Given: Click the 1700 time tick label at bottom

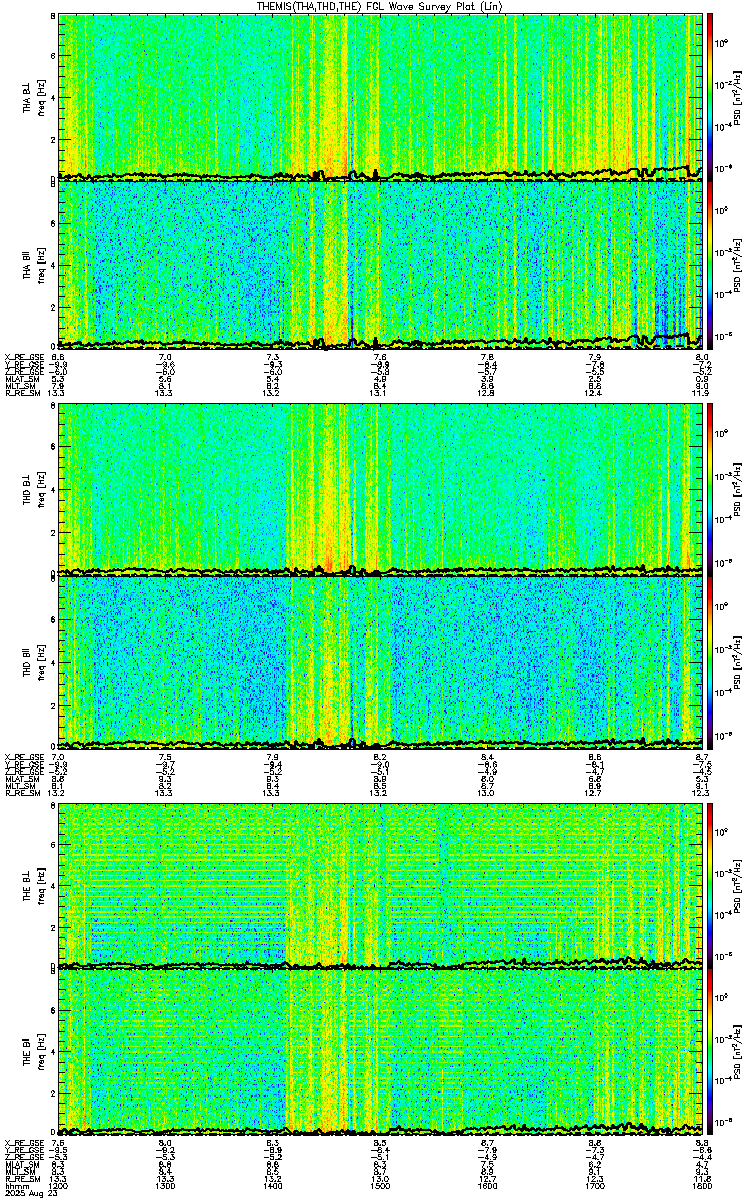Looking at the screenshot, I should tap(596, 1187).
